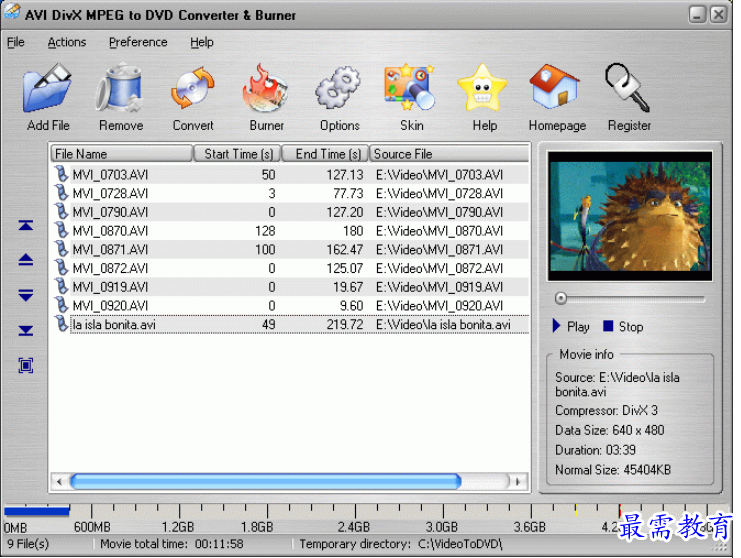
Task: Play the preview video
Action: coord(571,326)
